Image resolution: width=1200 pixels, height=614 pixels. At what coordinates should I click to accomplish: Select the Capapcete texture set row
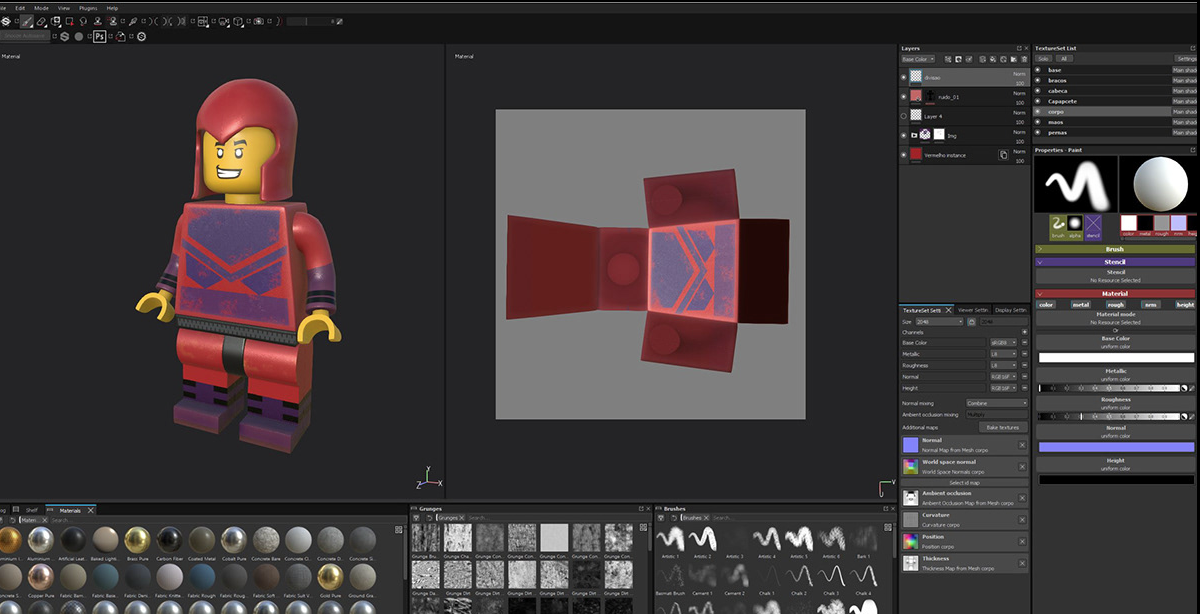point(1102,101)
